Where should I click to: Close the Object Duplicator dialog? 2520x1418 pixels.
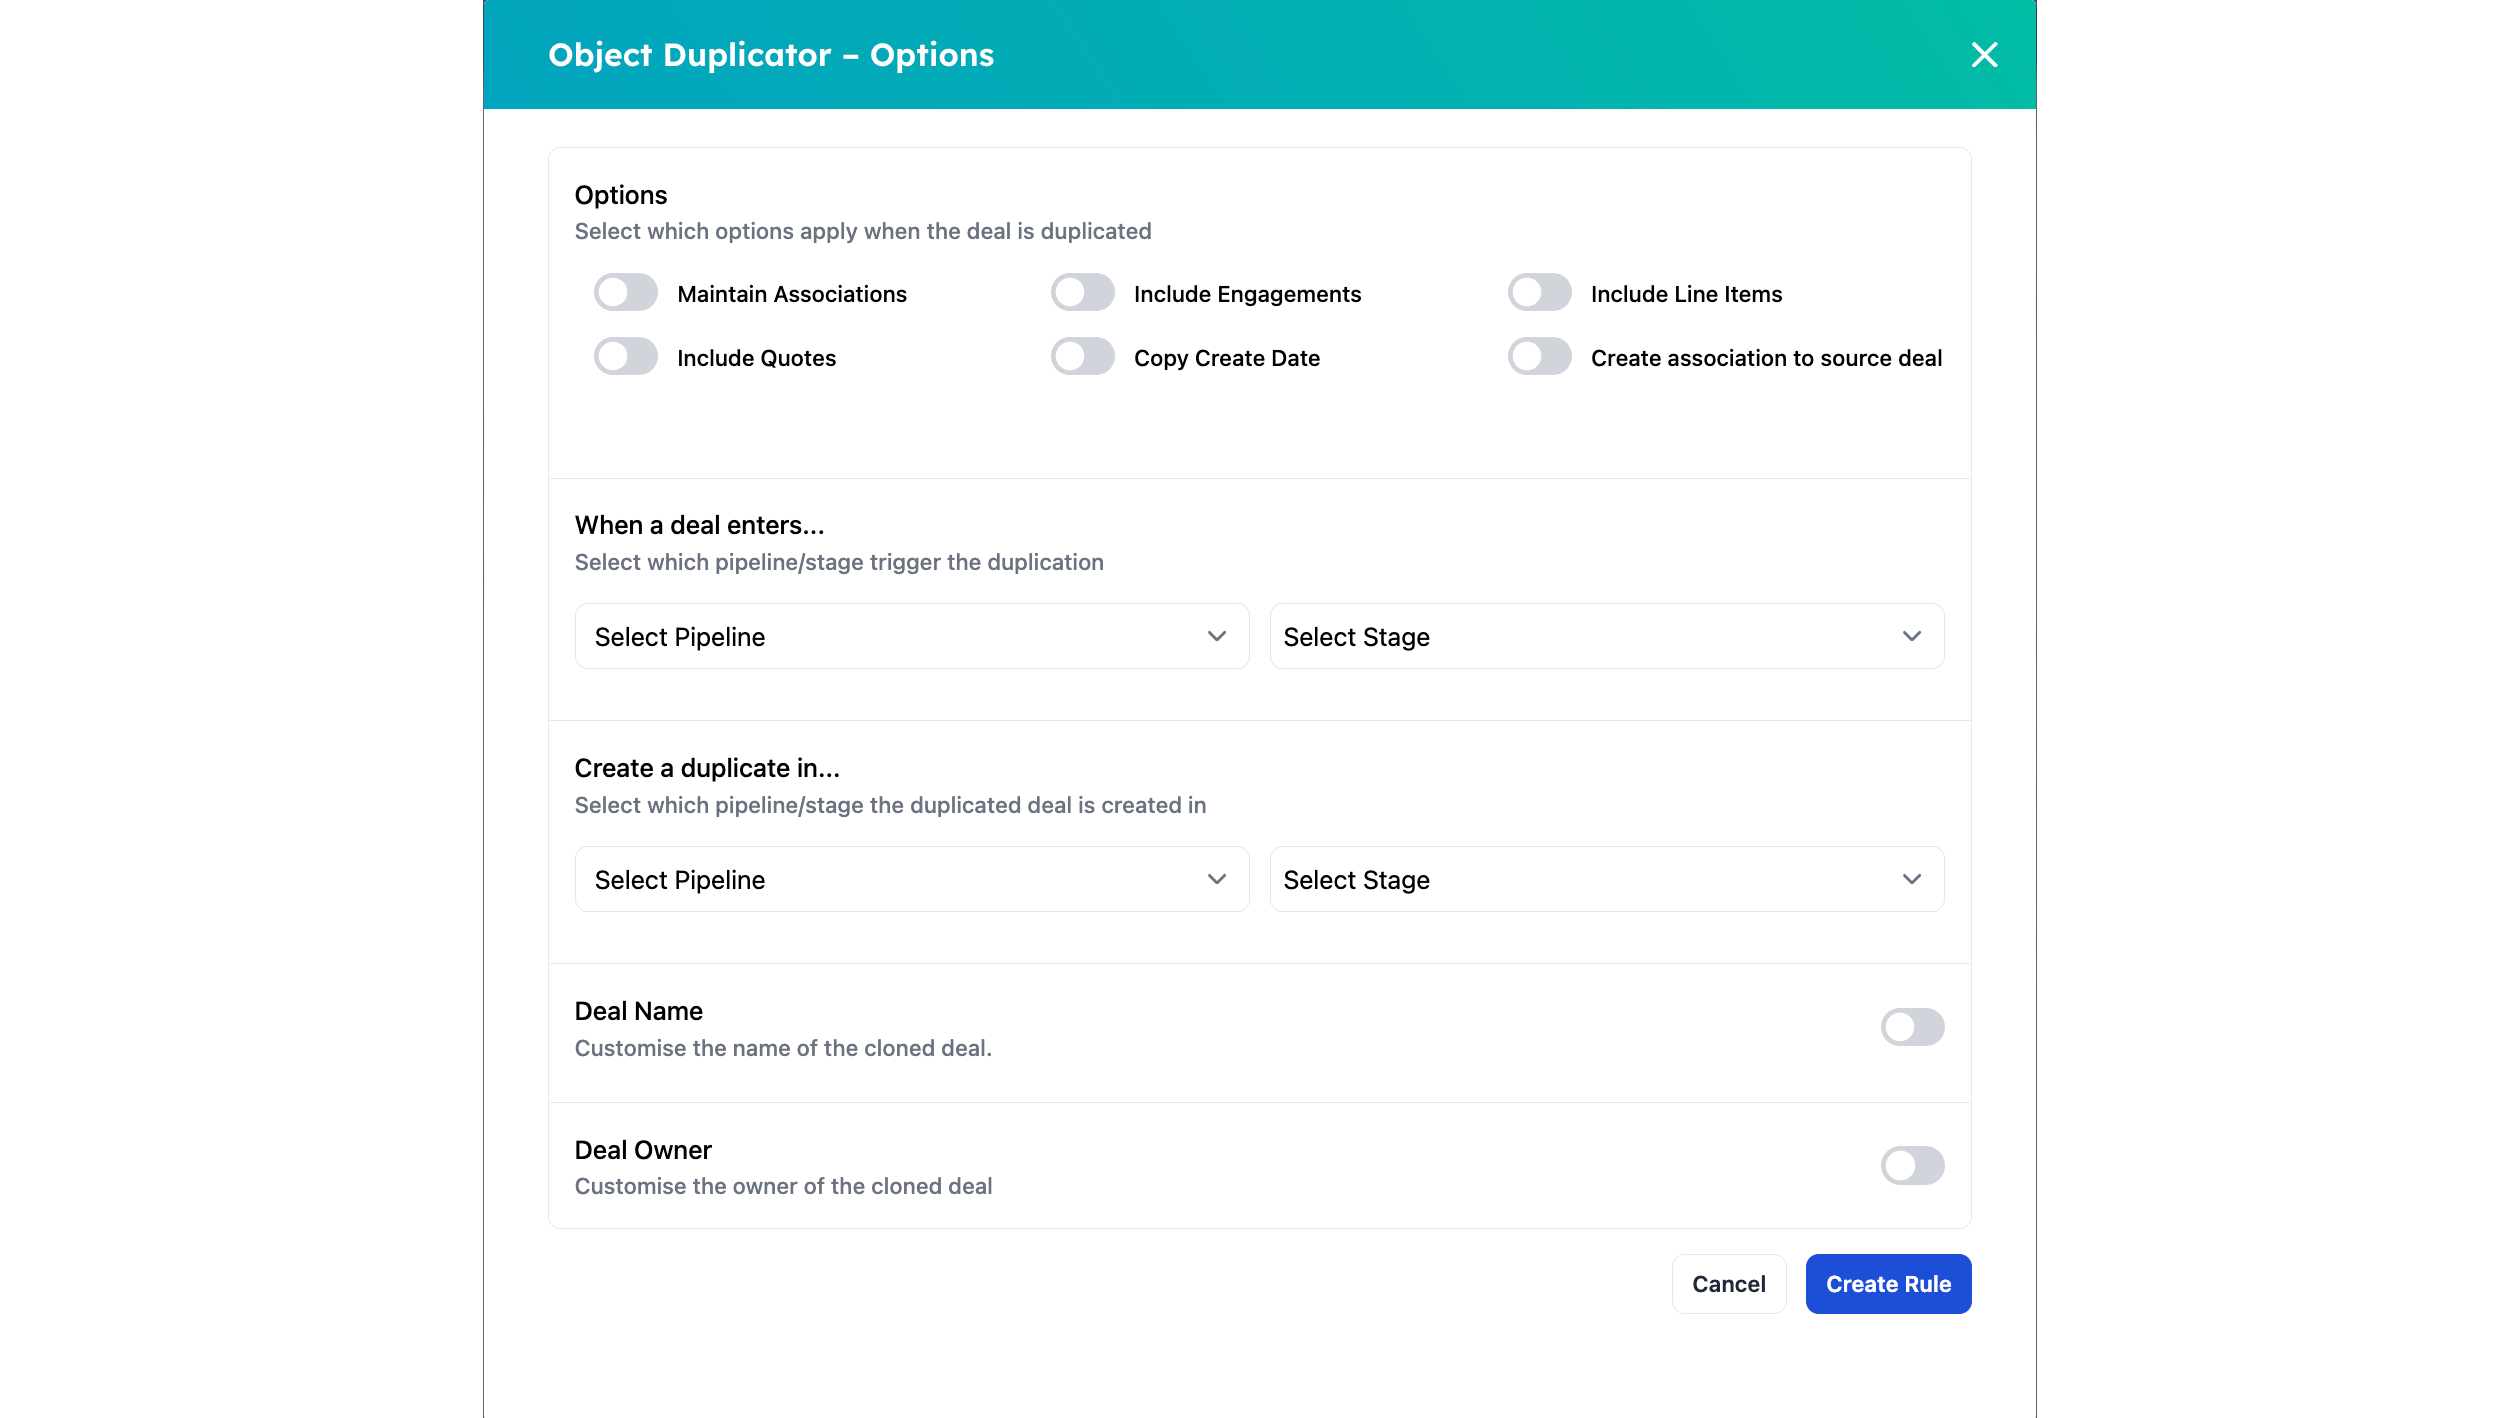click(x=1984, y=55)
